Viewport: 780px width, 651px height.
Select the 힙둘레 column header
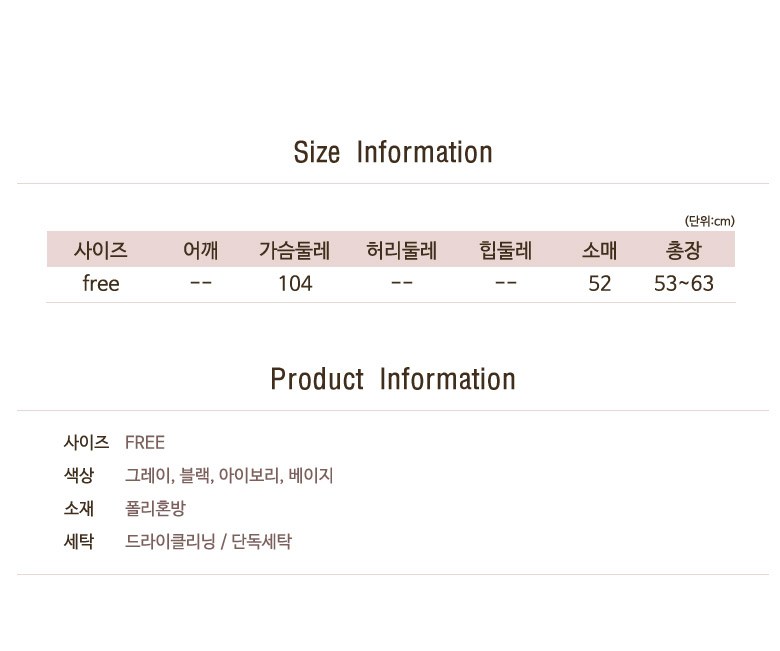(505, 250)
